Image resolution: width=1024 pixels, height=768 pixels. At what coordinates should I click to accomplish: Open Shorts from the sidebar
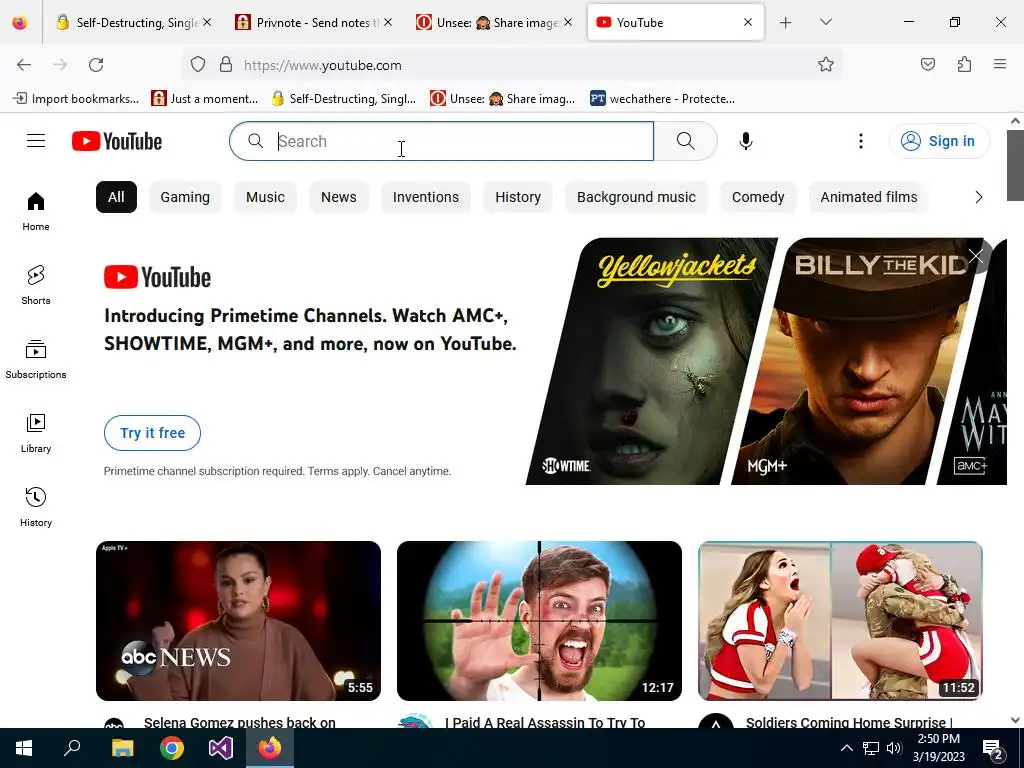coord(36,285)
